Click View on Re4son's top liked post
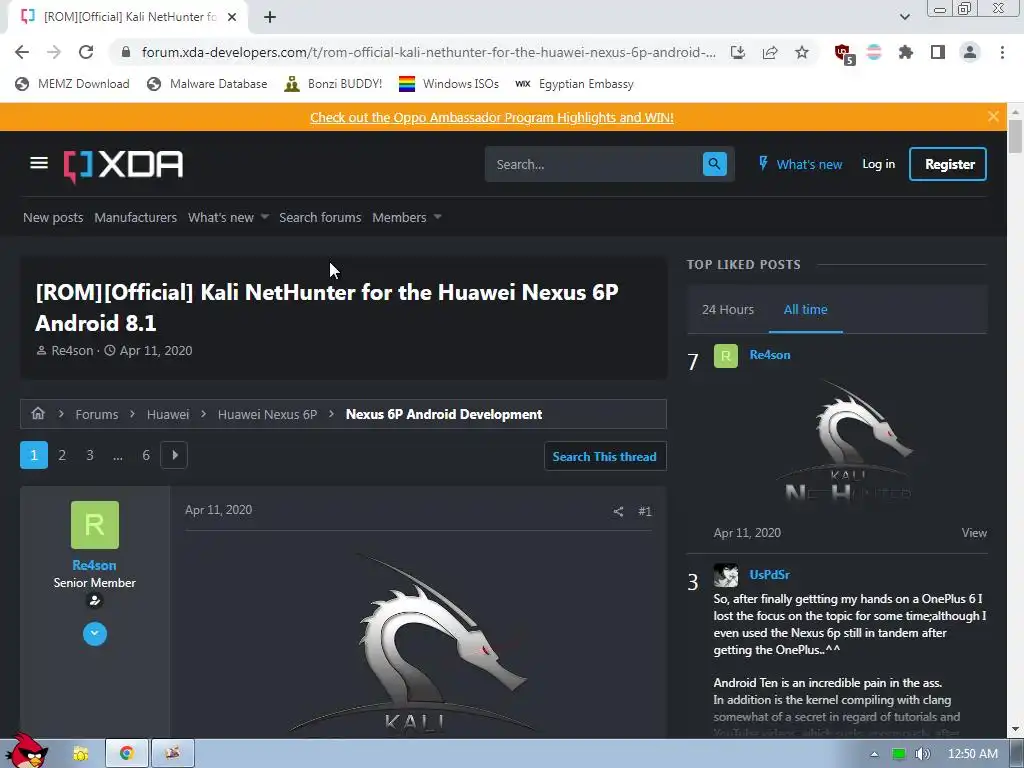1024x768 pixels. pyautogui.click(x=974, y=533)
